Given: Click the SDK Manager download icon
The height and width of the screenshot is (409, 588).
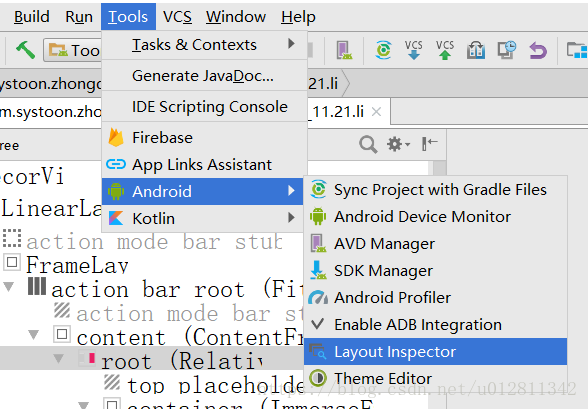Looking at the screenshot, I should (318, 270).
